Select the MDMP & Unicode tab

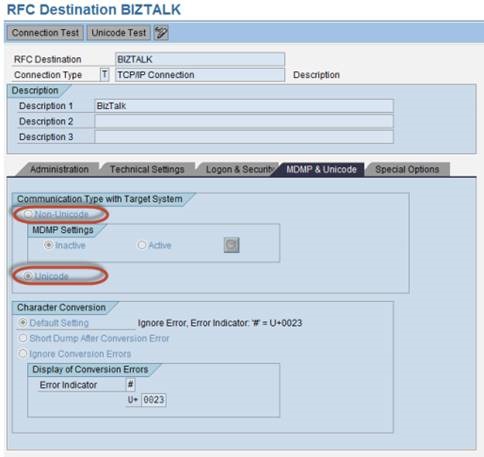[x=321, y=169]
